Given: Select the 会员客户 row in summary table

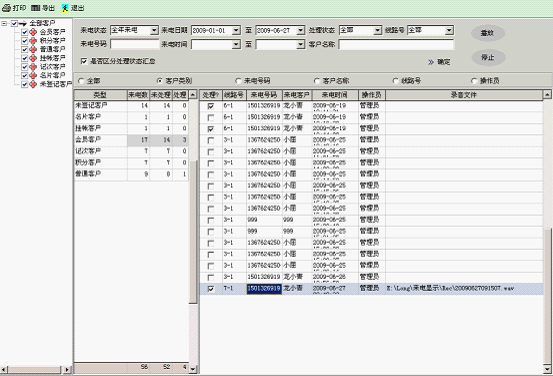Looking at the screenshot, I should (x=131, y=140).
